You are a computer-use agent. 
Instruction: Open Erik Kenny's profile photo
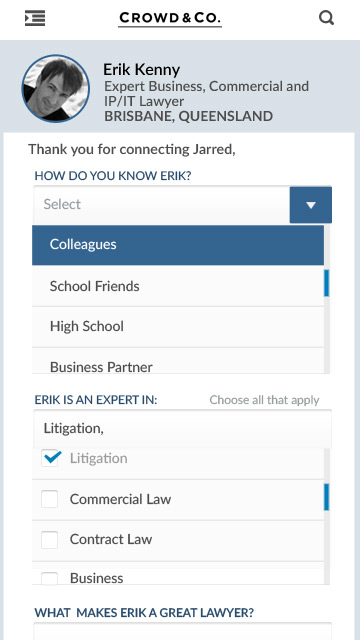[56, 89]
